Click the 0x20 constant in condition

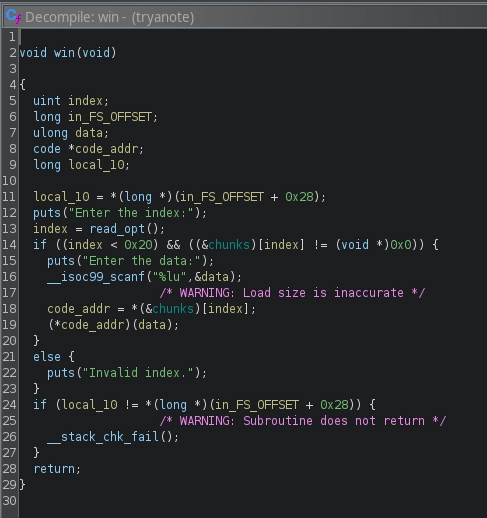tap(138, 245)
